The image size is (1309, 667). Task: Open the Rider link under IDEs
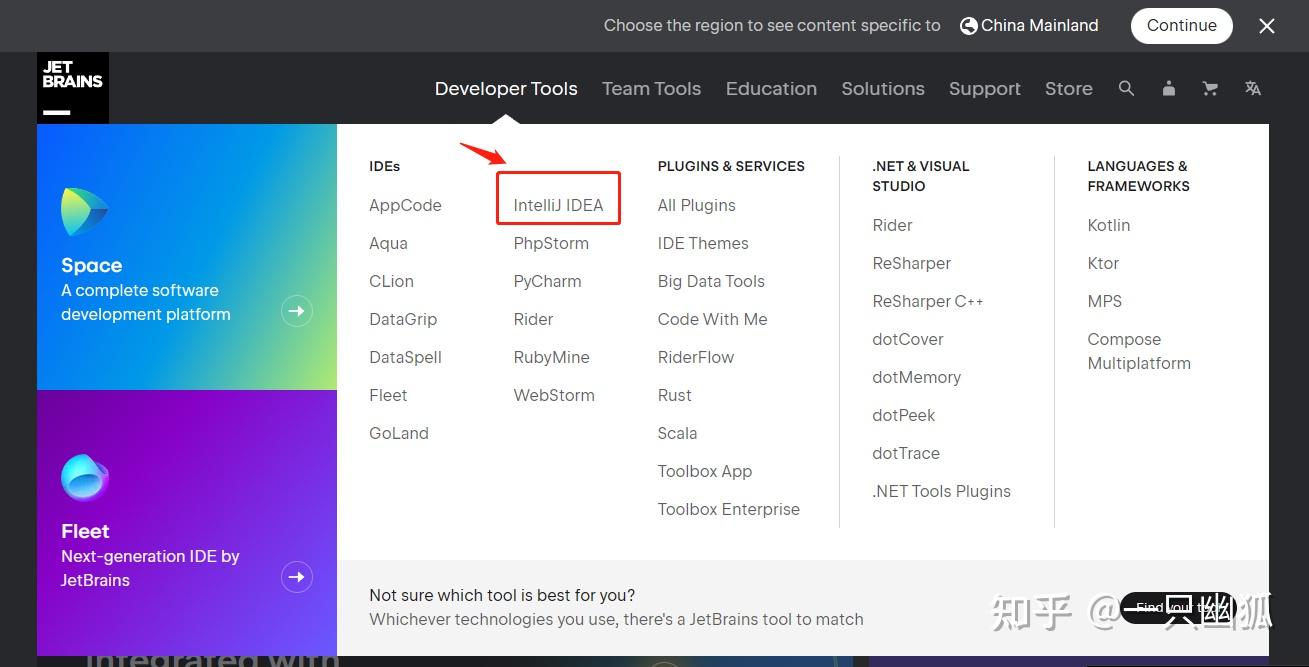click(533, 319)
